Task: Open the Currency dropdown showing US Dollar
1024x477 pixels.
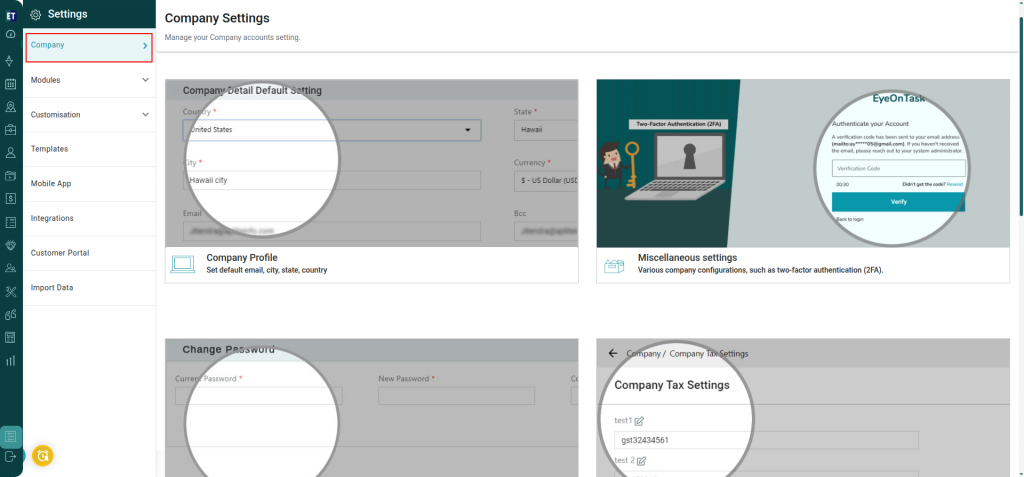Action: 545,180
